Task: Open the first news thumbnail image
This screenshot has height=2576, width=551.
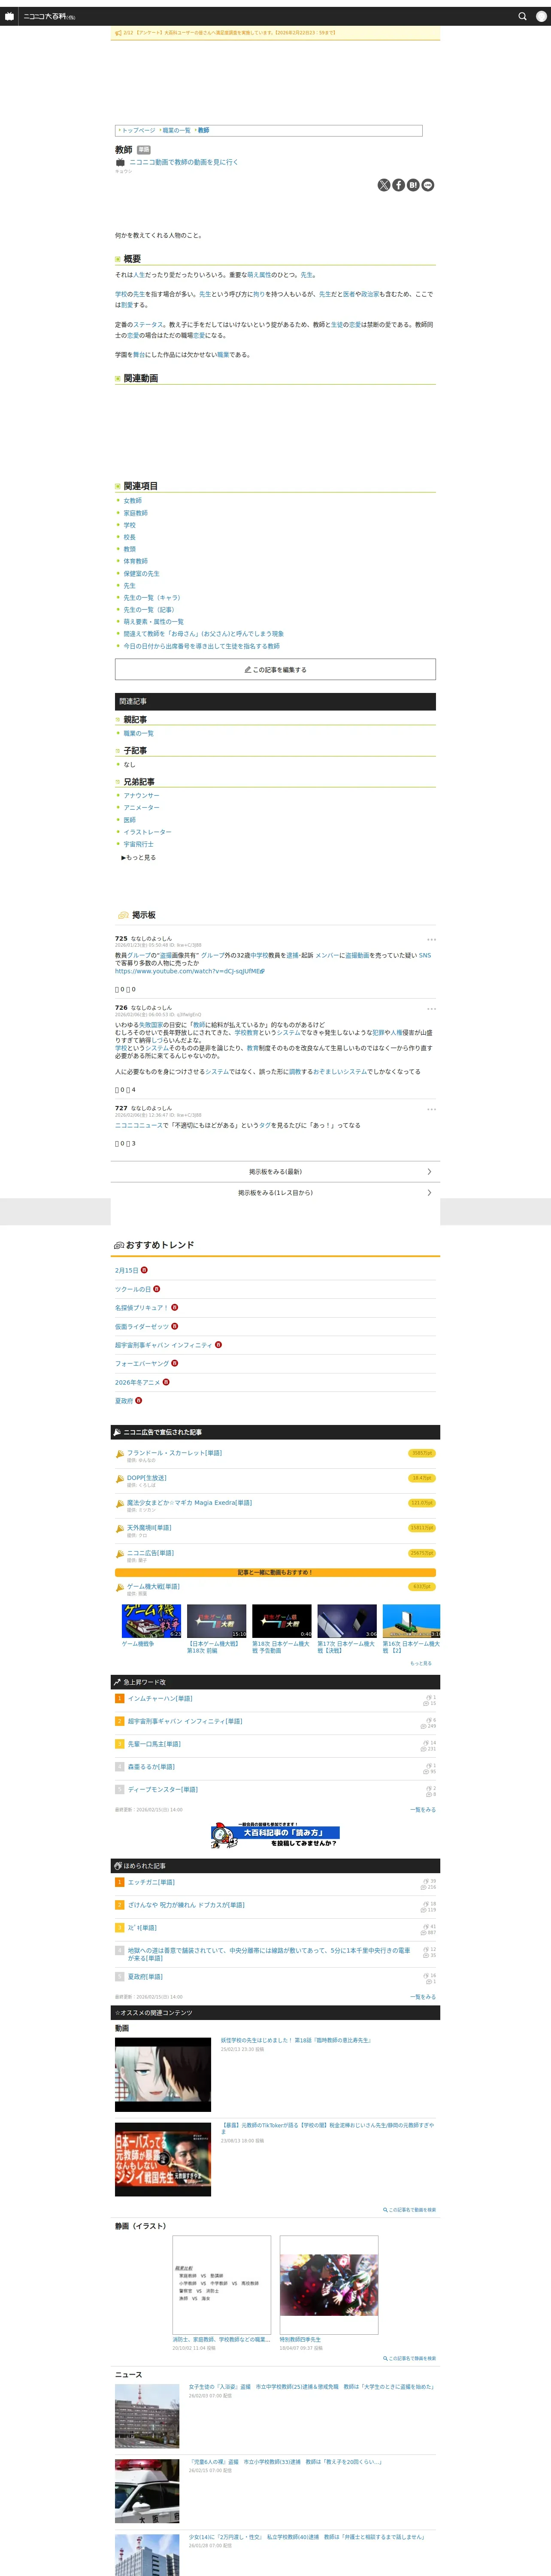Action: pyautogui.click(x=147, y=2416)
